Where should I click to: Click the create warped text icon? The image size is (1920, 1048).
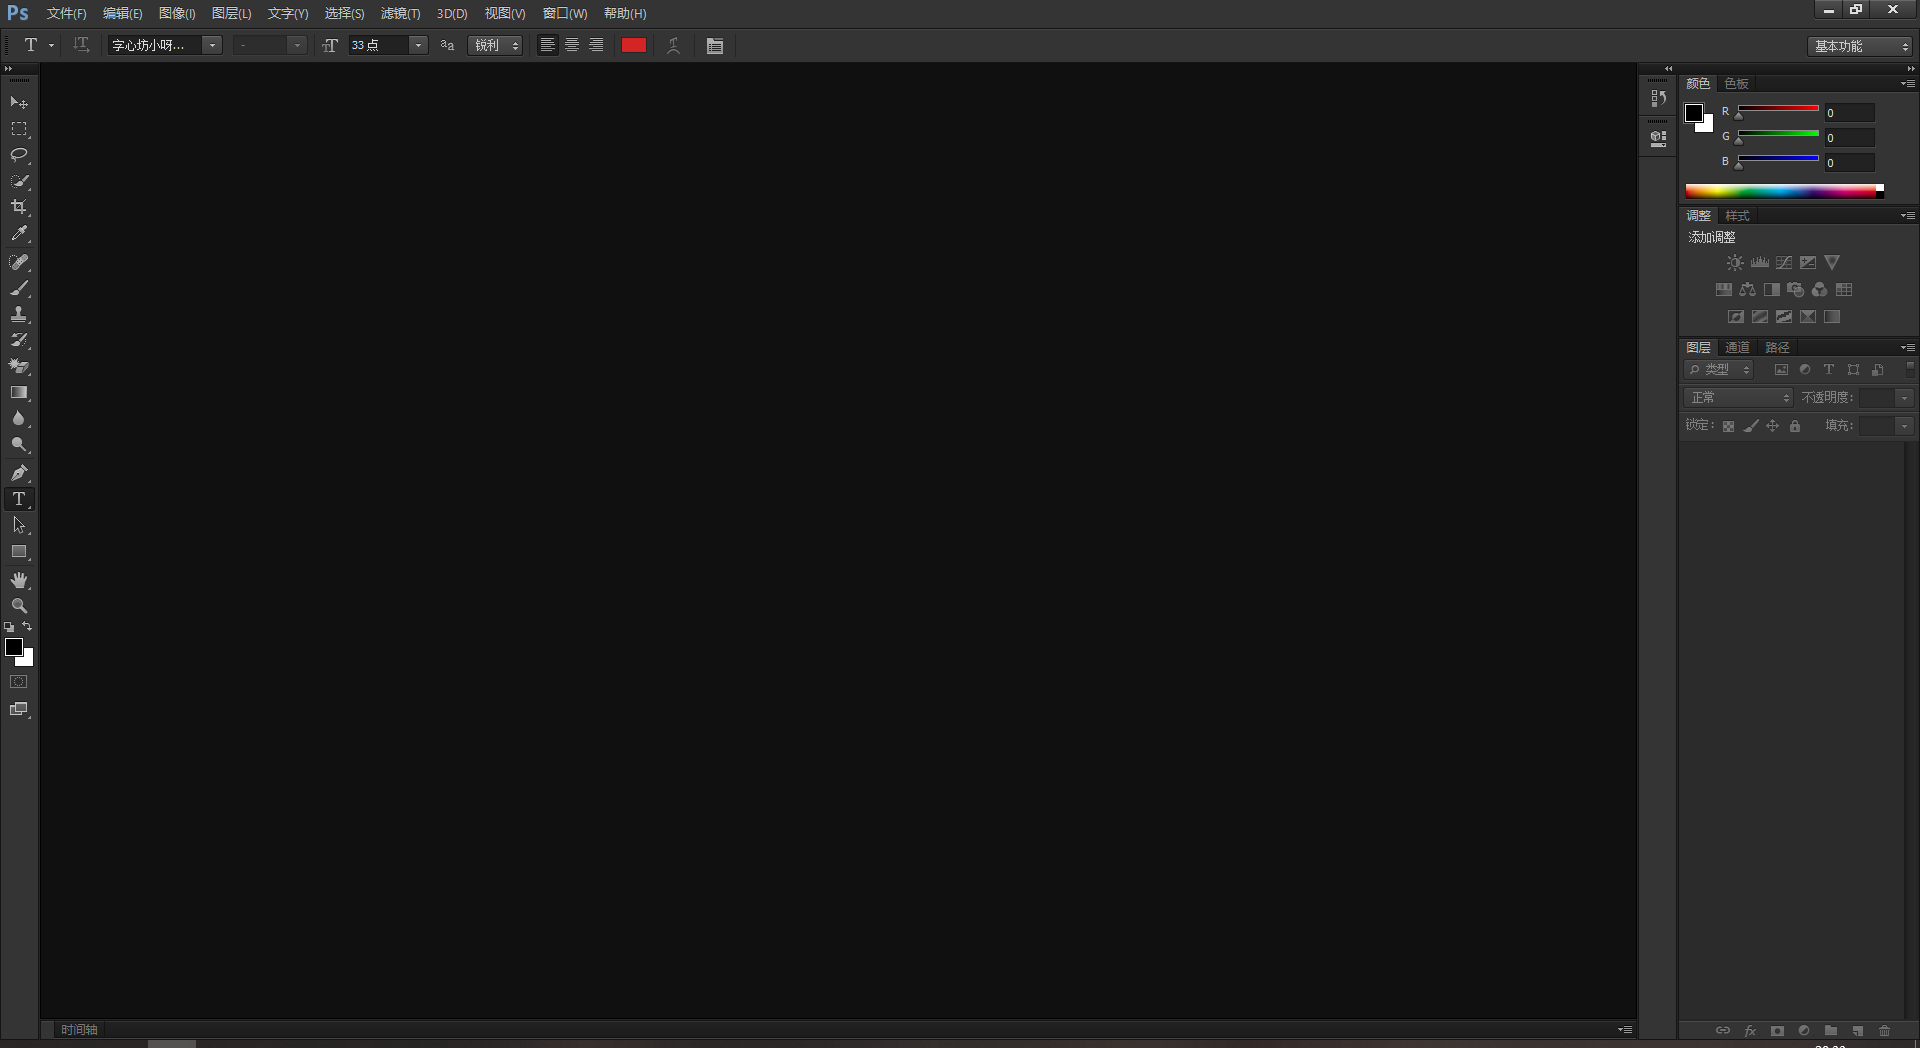click(674, 46)
